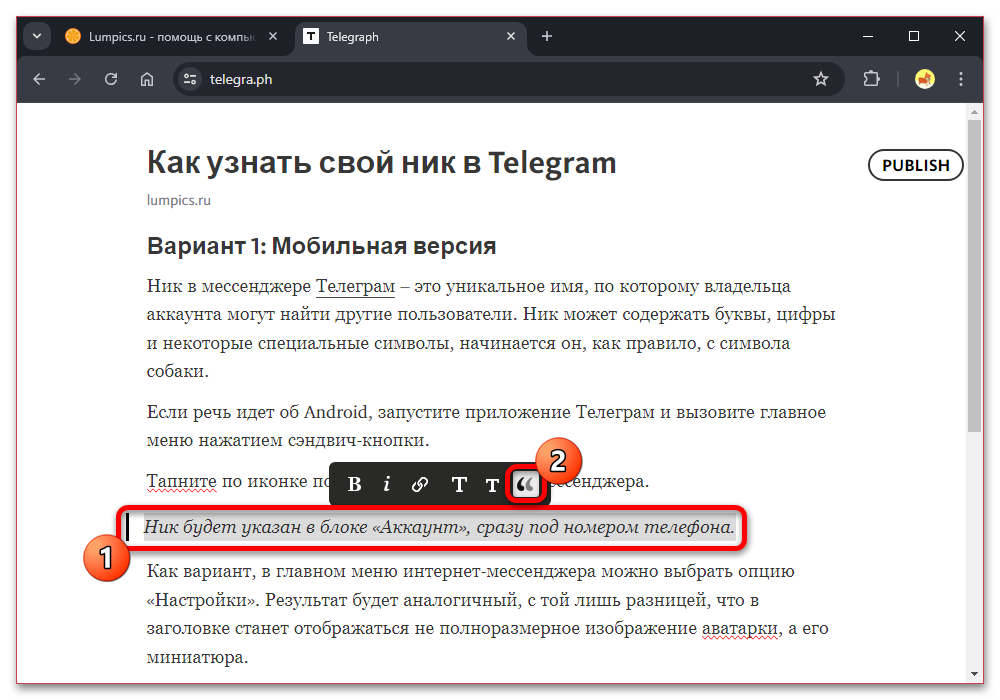
Task: Follow the underlined Телеграм link
Action: click(355, 286)
